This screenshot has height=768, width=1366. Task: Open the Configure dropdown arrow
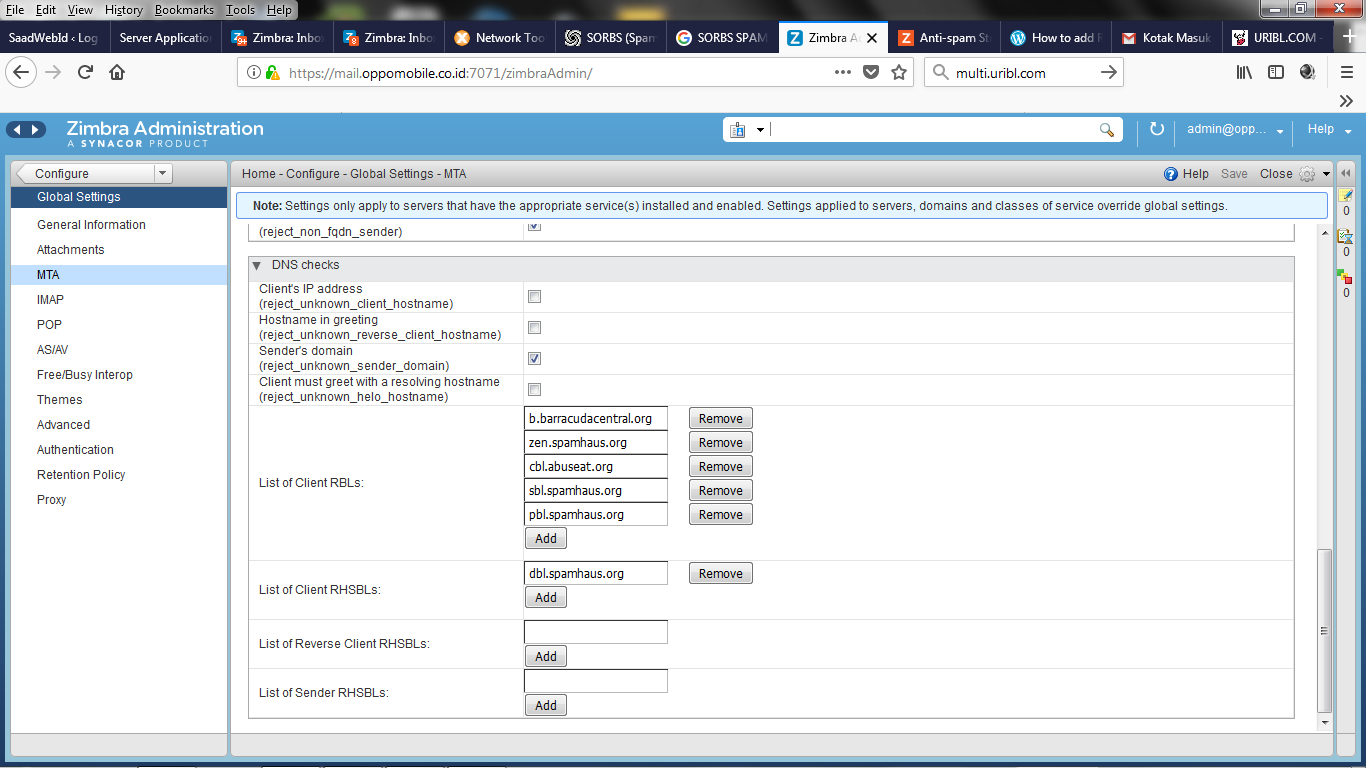[x=163, y=173]
